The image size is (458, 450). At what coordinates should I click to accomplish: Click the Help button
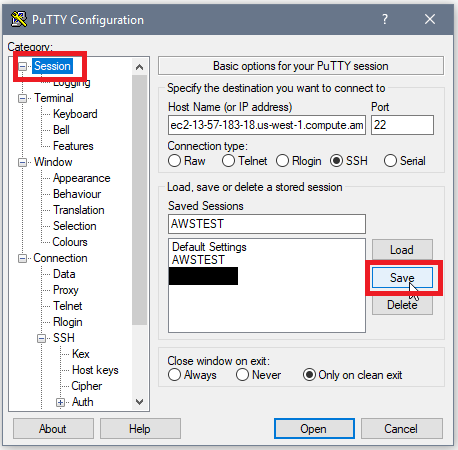[140, 429]
